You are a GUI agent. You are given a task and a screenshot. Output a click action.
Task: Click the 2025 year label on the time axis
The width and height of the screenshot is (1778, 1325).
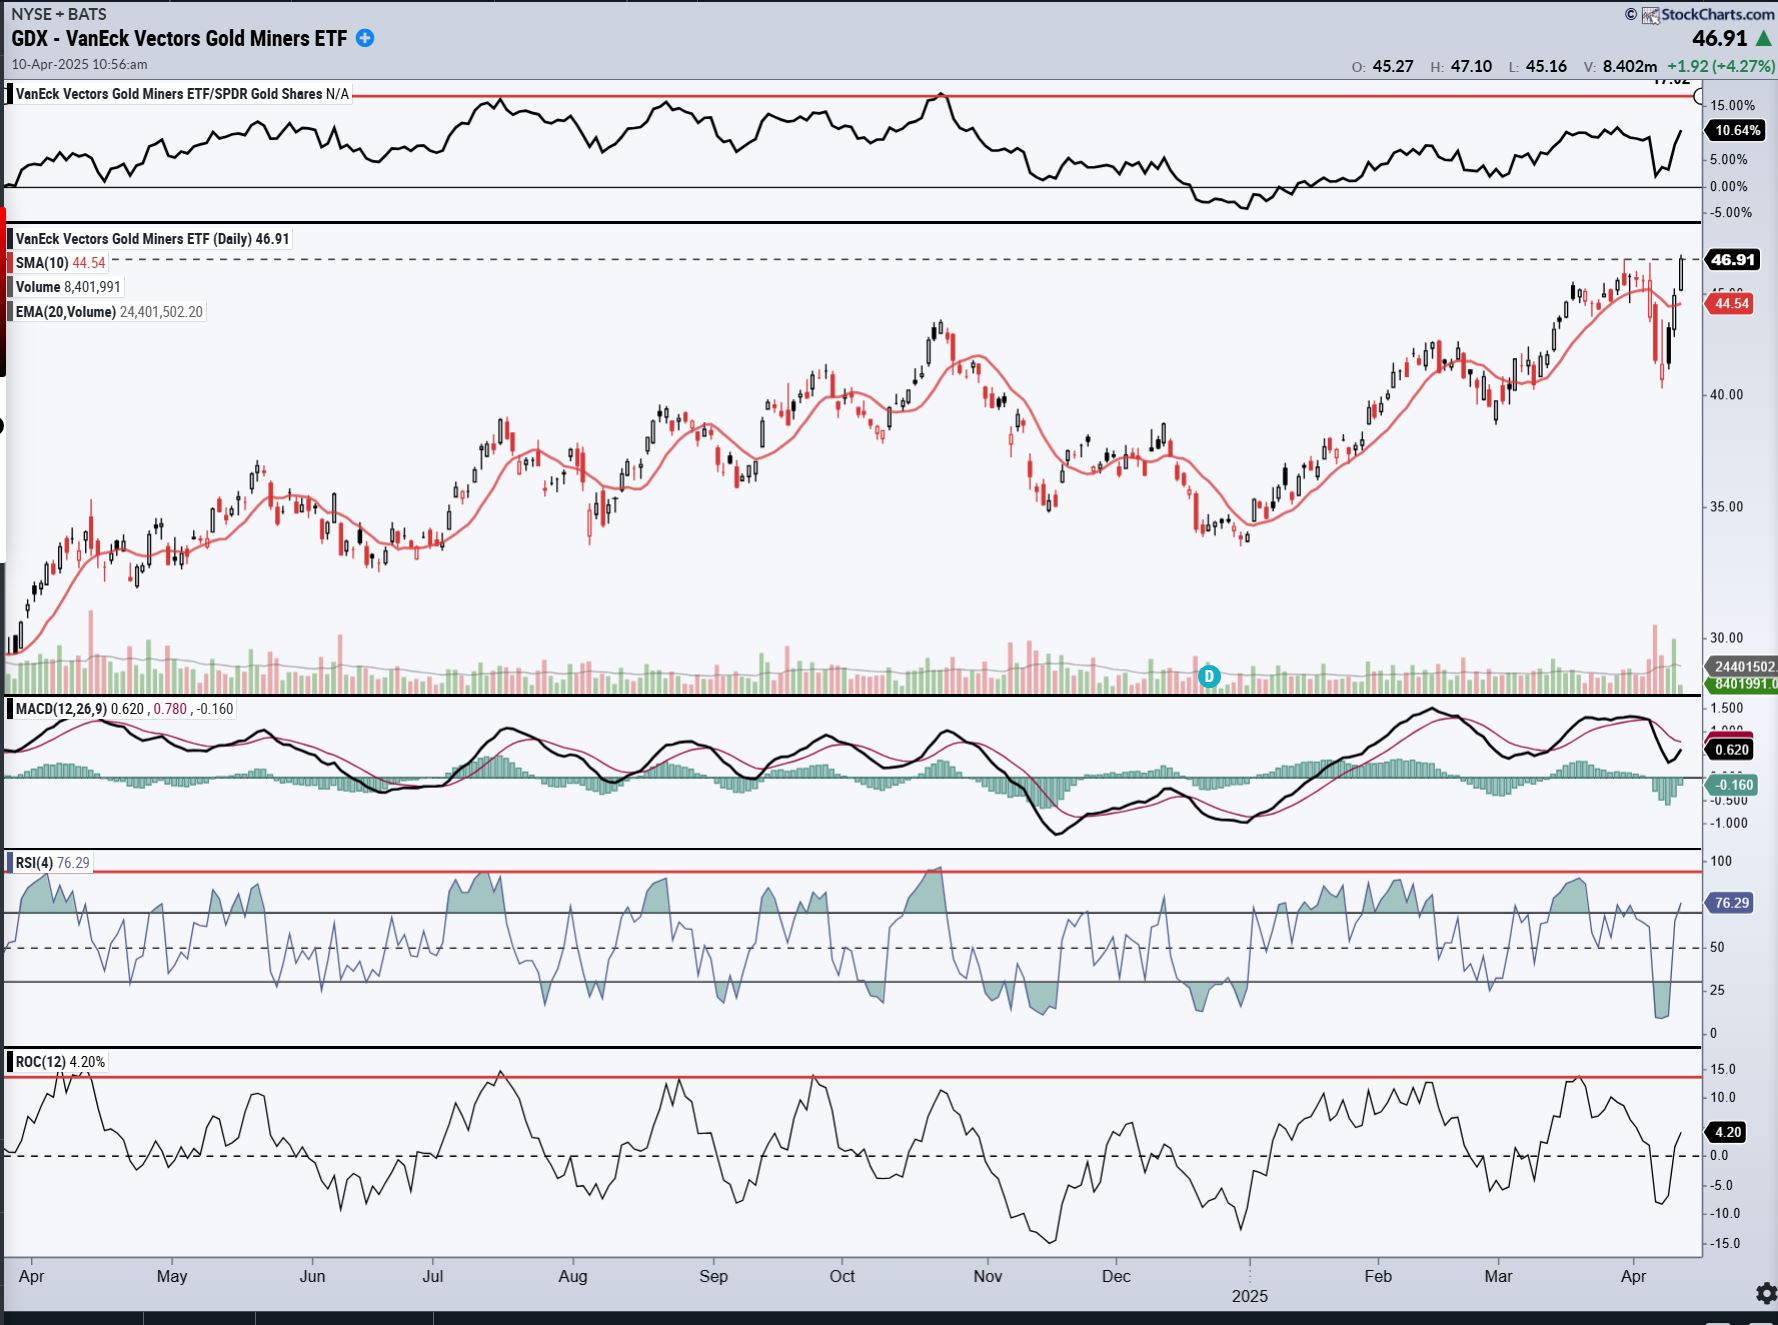coord(1250,1296)
